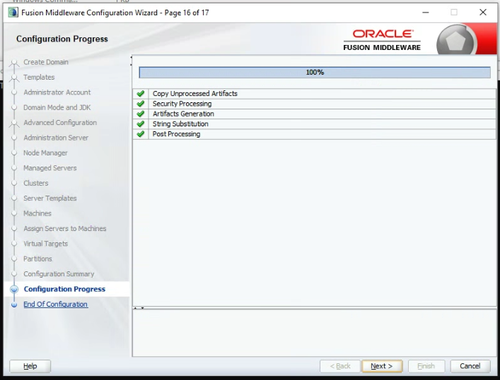Click the wizard application icon in title bar

(13, 13)
